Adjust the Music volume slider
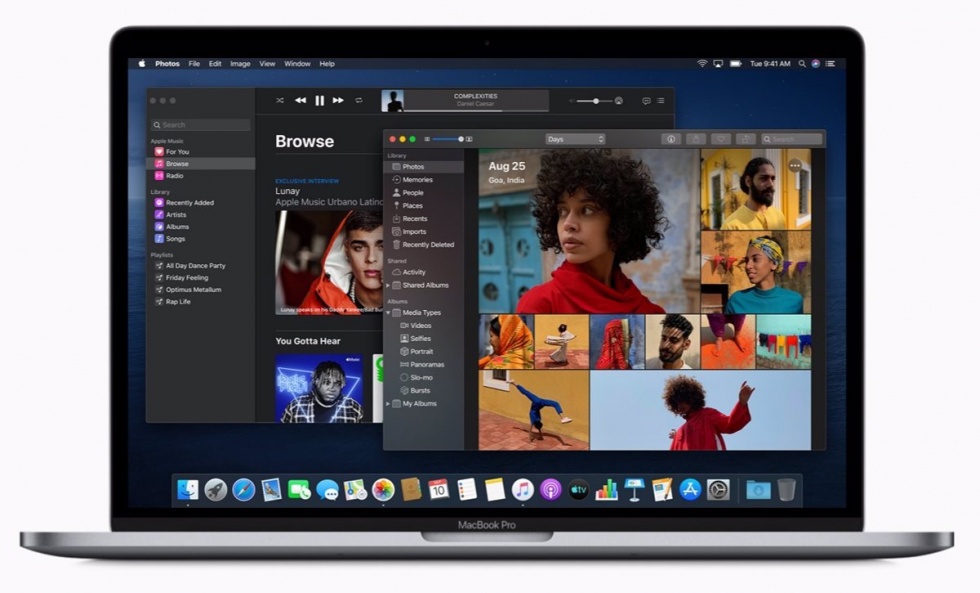 [596, 101]
